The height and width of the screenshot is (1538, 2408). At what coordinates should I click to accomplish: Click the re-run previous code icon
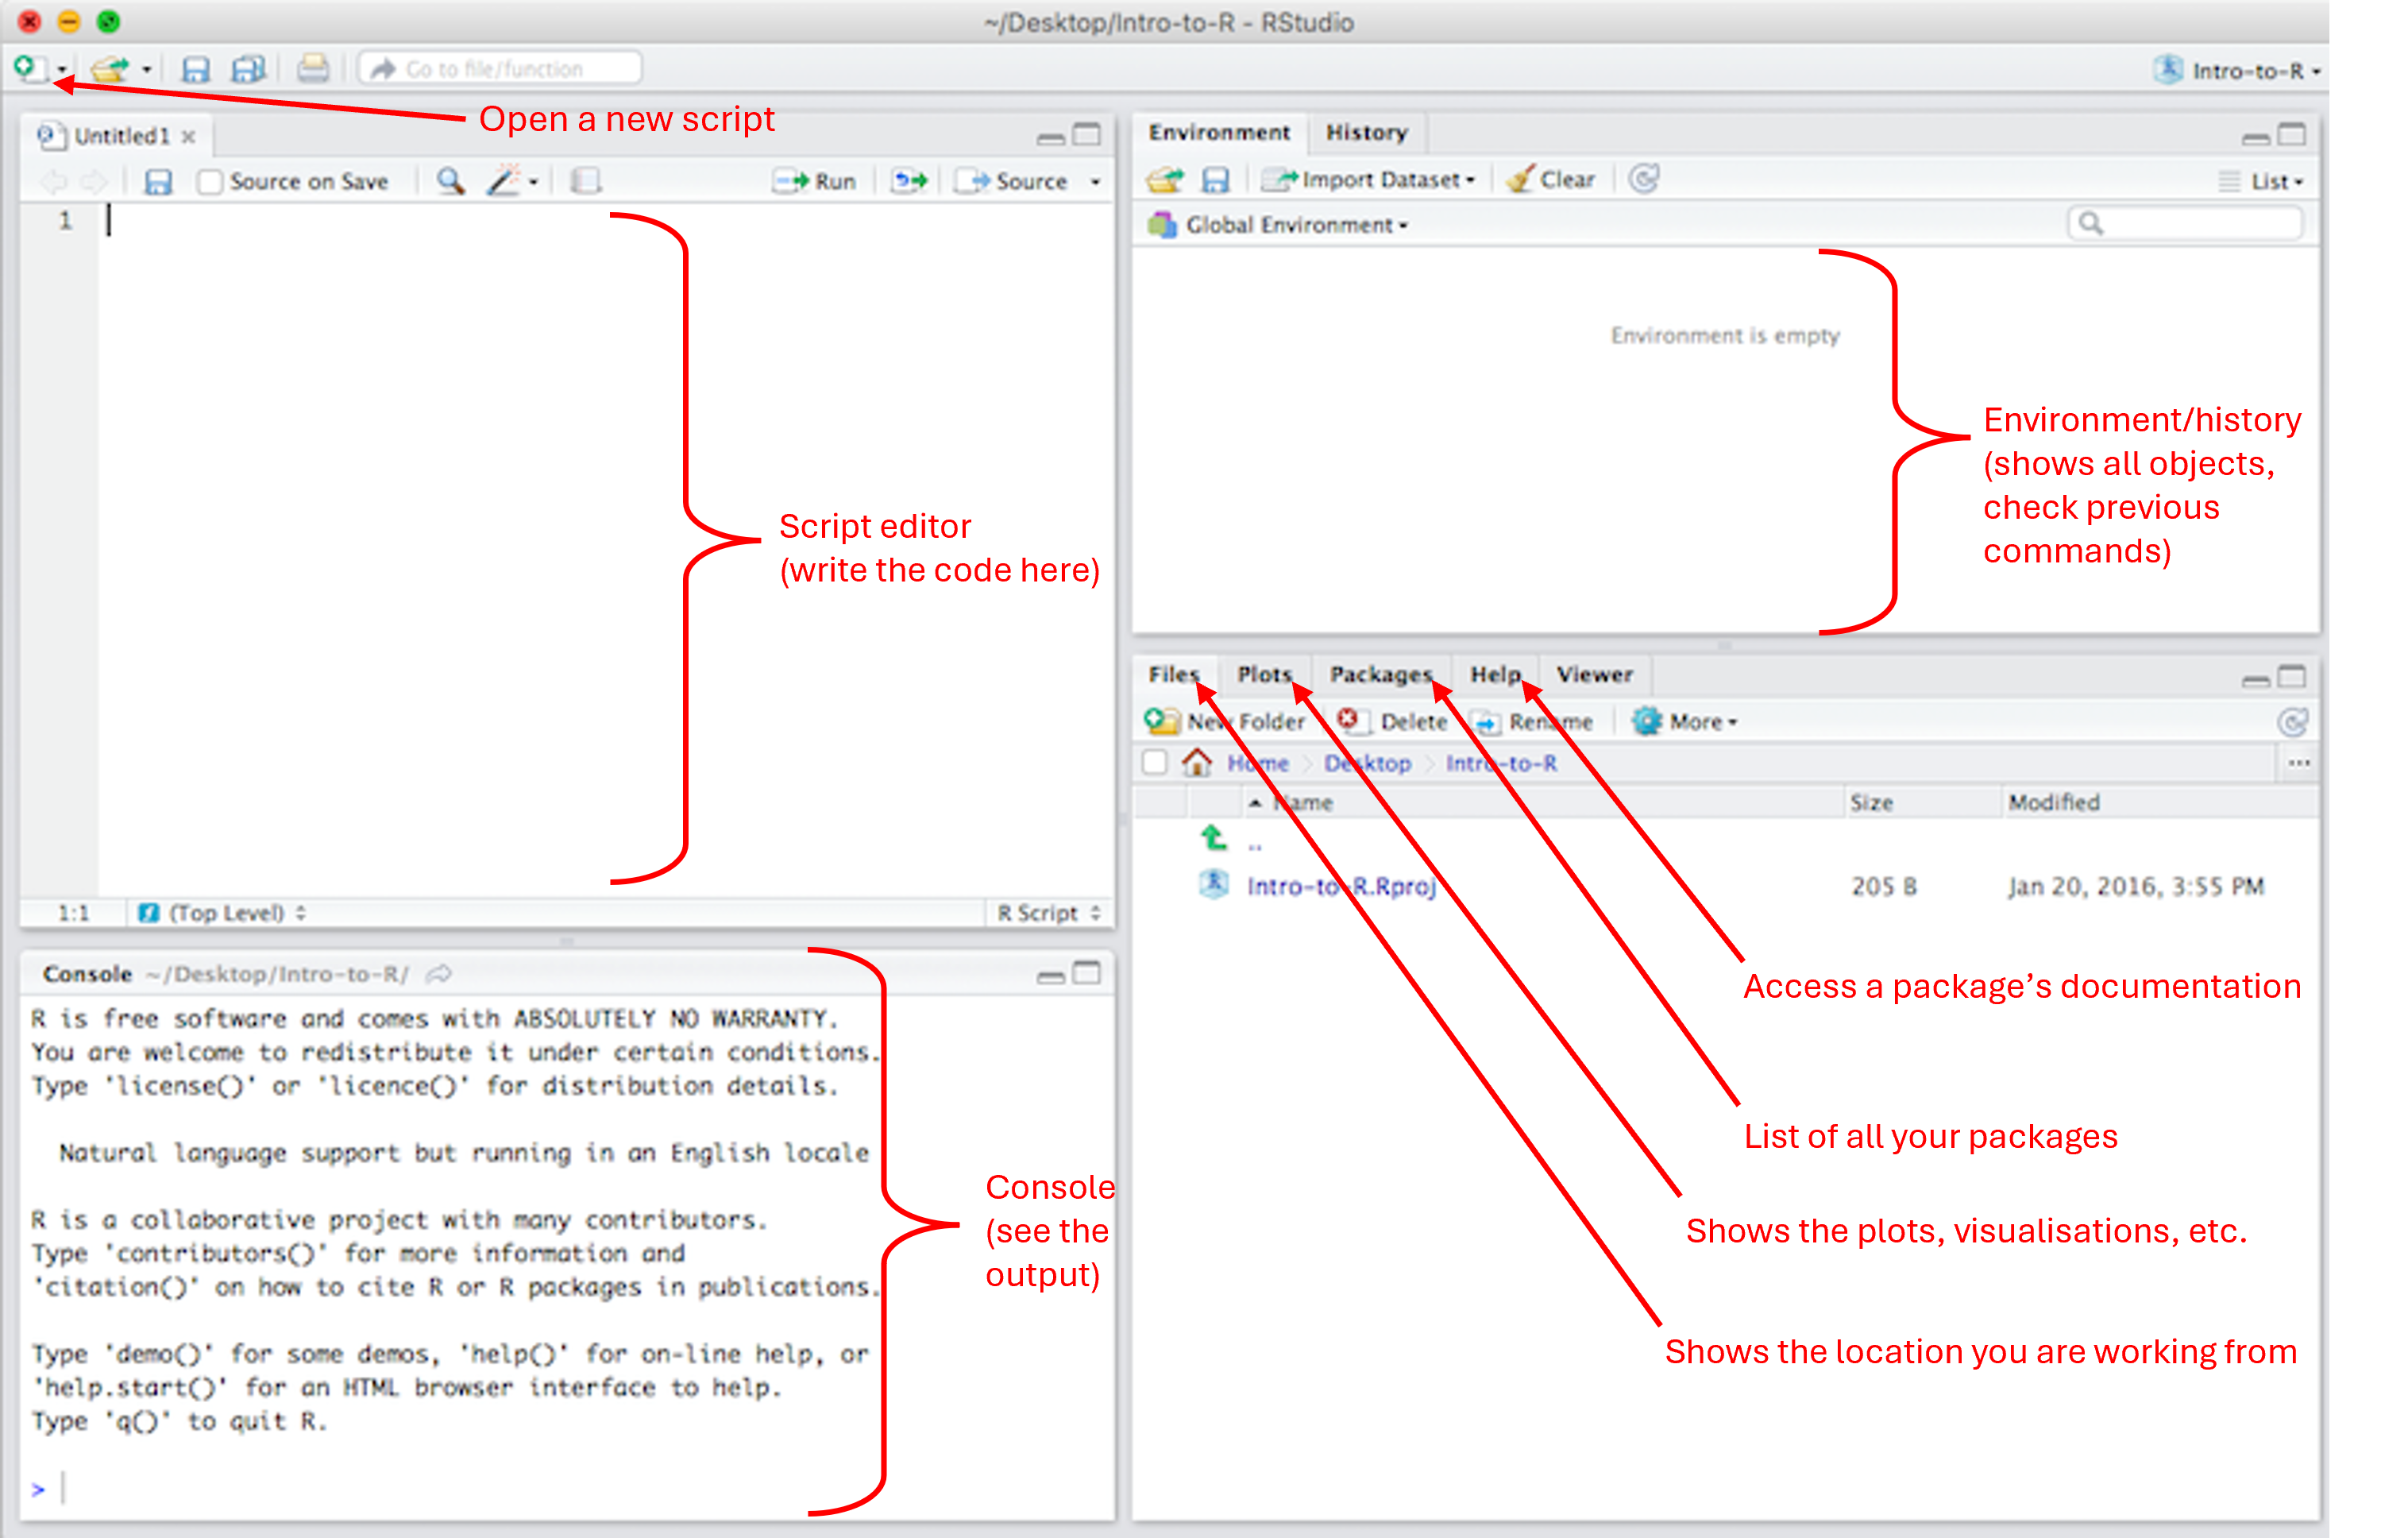(909, 181)
